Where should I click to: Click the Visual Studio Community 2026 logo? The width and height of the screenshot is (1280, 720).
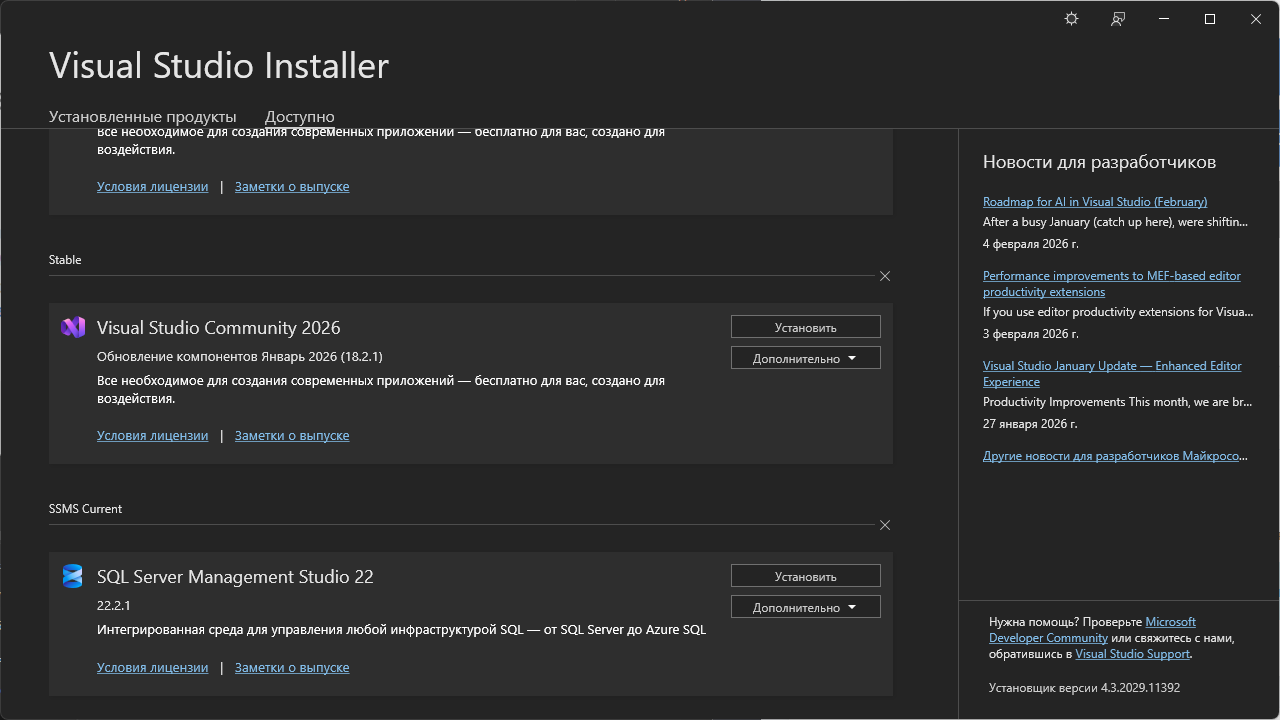pyautogui.click(x=72, y=327)
